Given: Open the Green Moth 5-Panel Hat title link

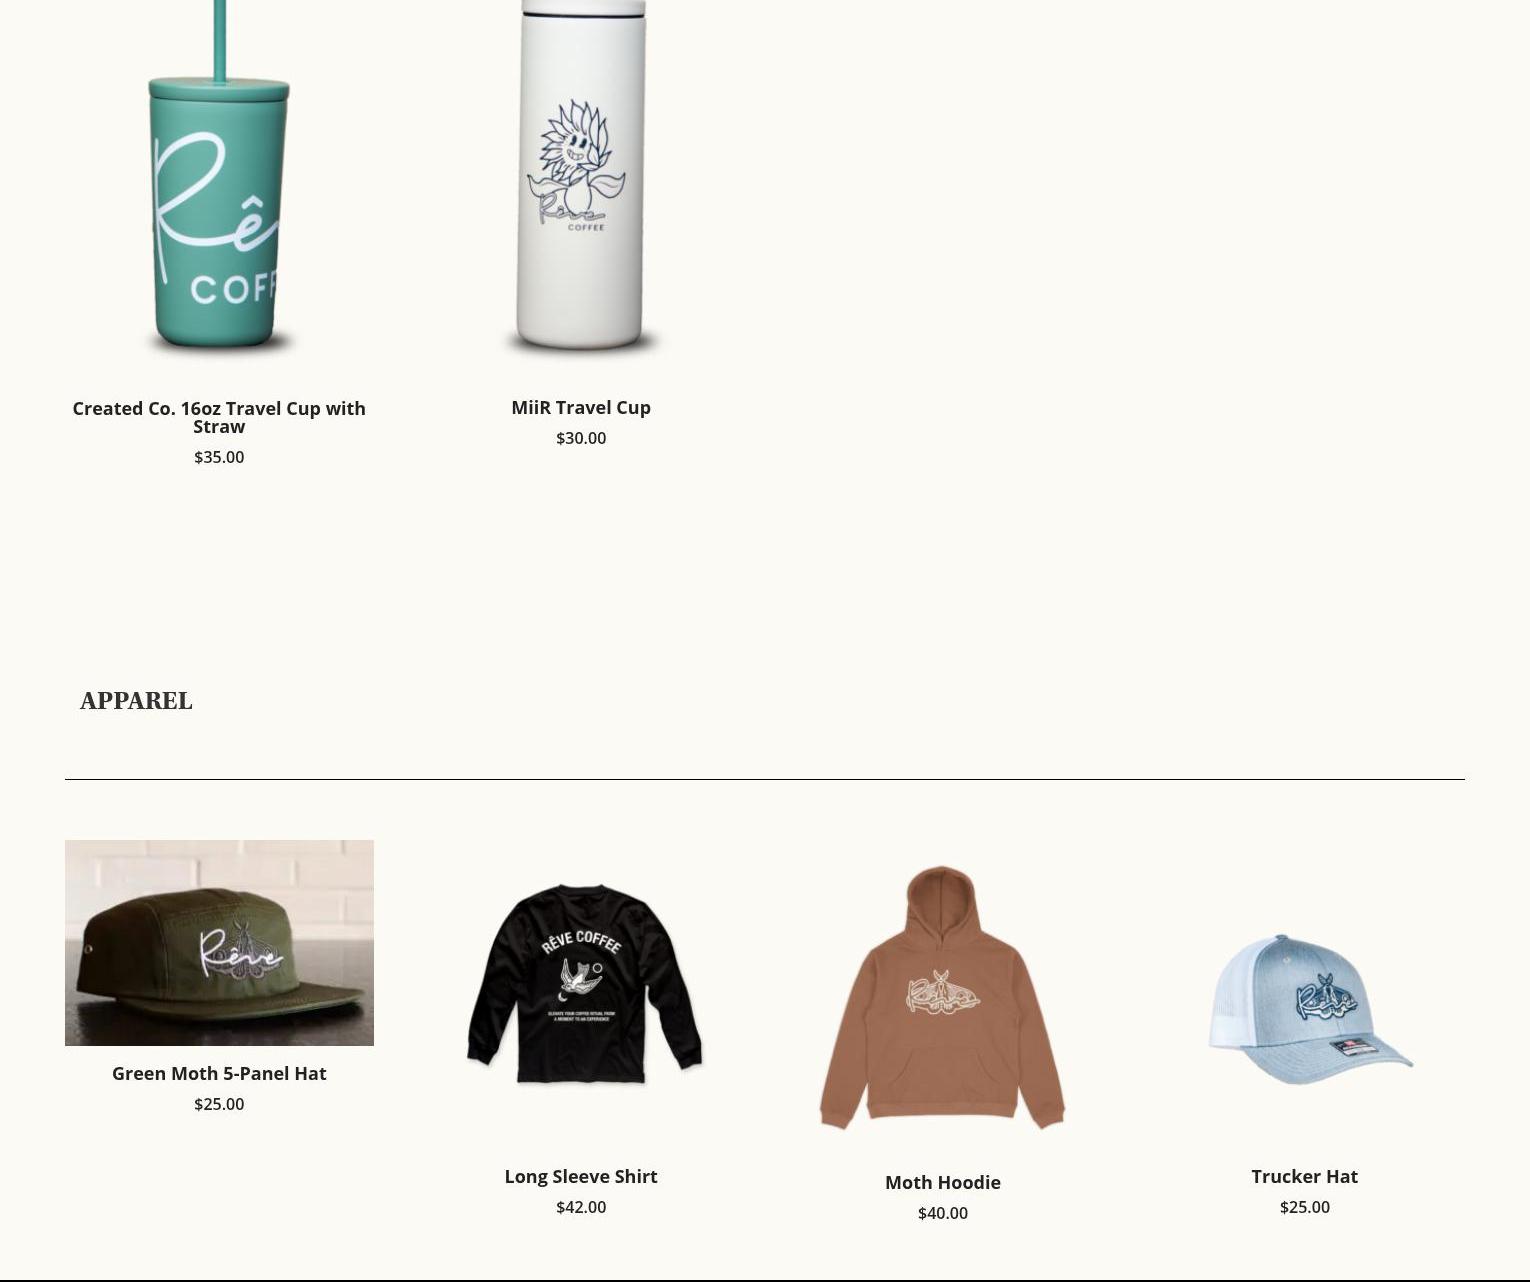Looking at the screenshot, I should pyautogui.click(x=219, y=1073).
